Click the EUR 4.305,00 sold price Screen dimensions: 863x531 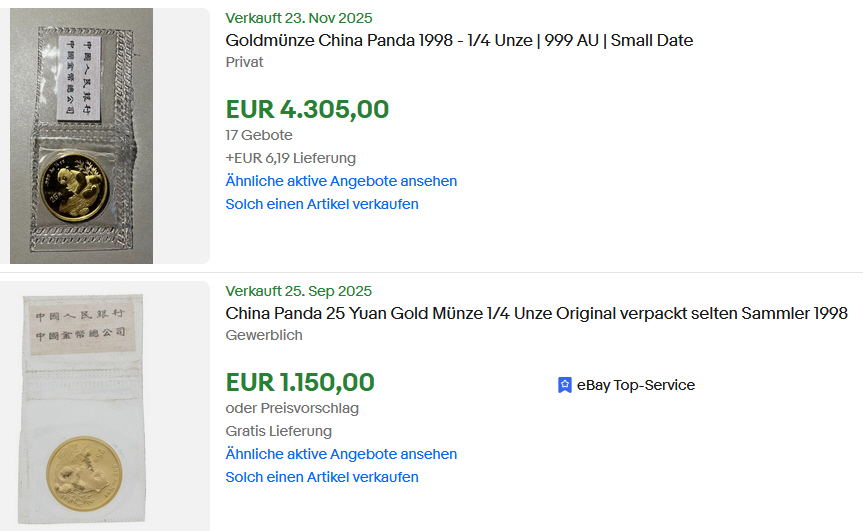pyautogui.click(x=307, y=109)
